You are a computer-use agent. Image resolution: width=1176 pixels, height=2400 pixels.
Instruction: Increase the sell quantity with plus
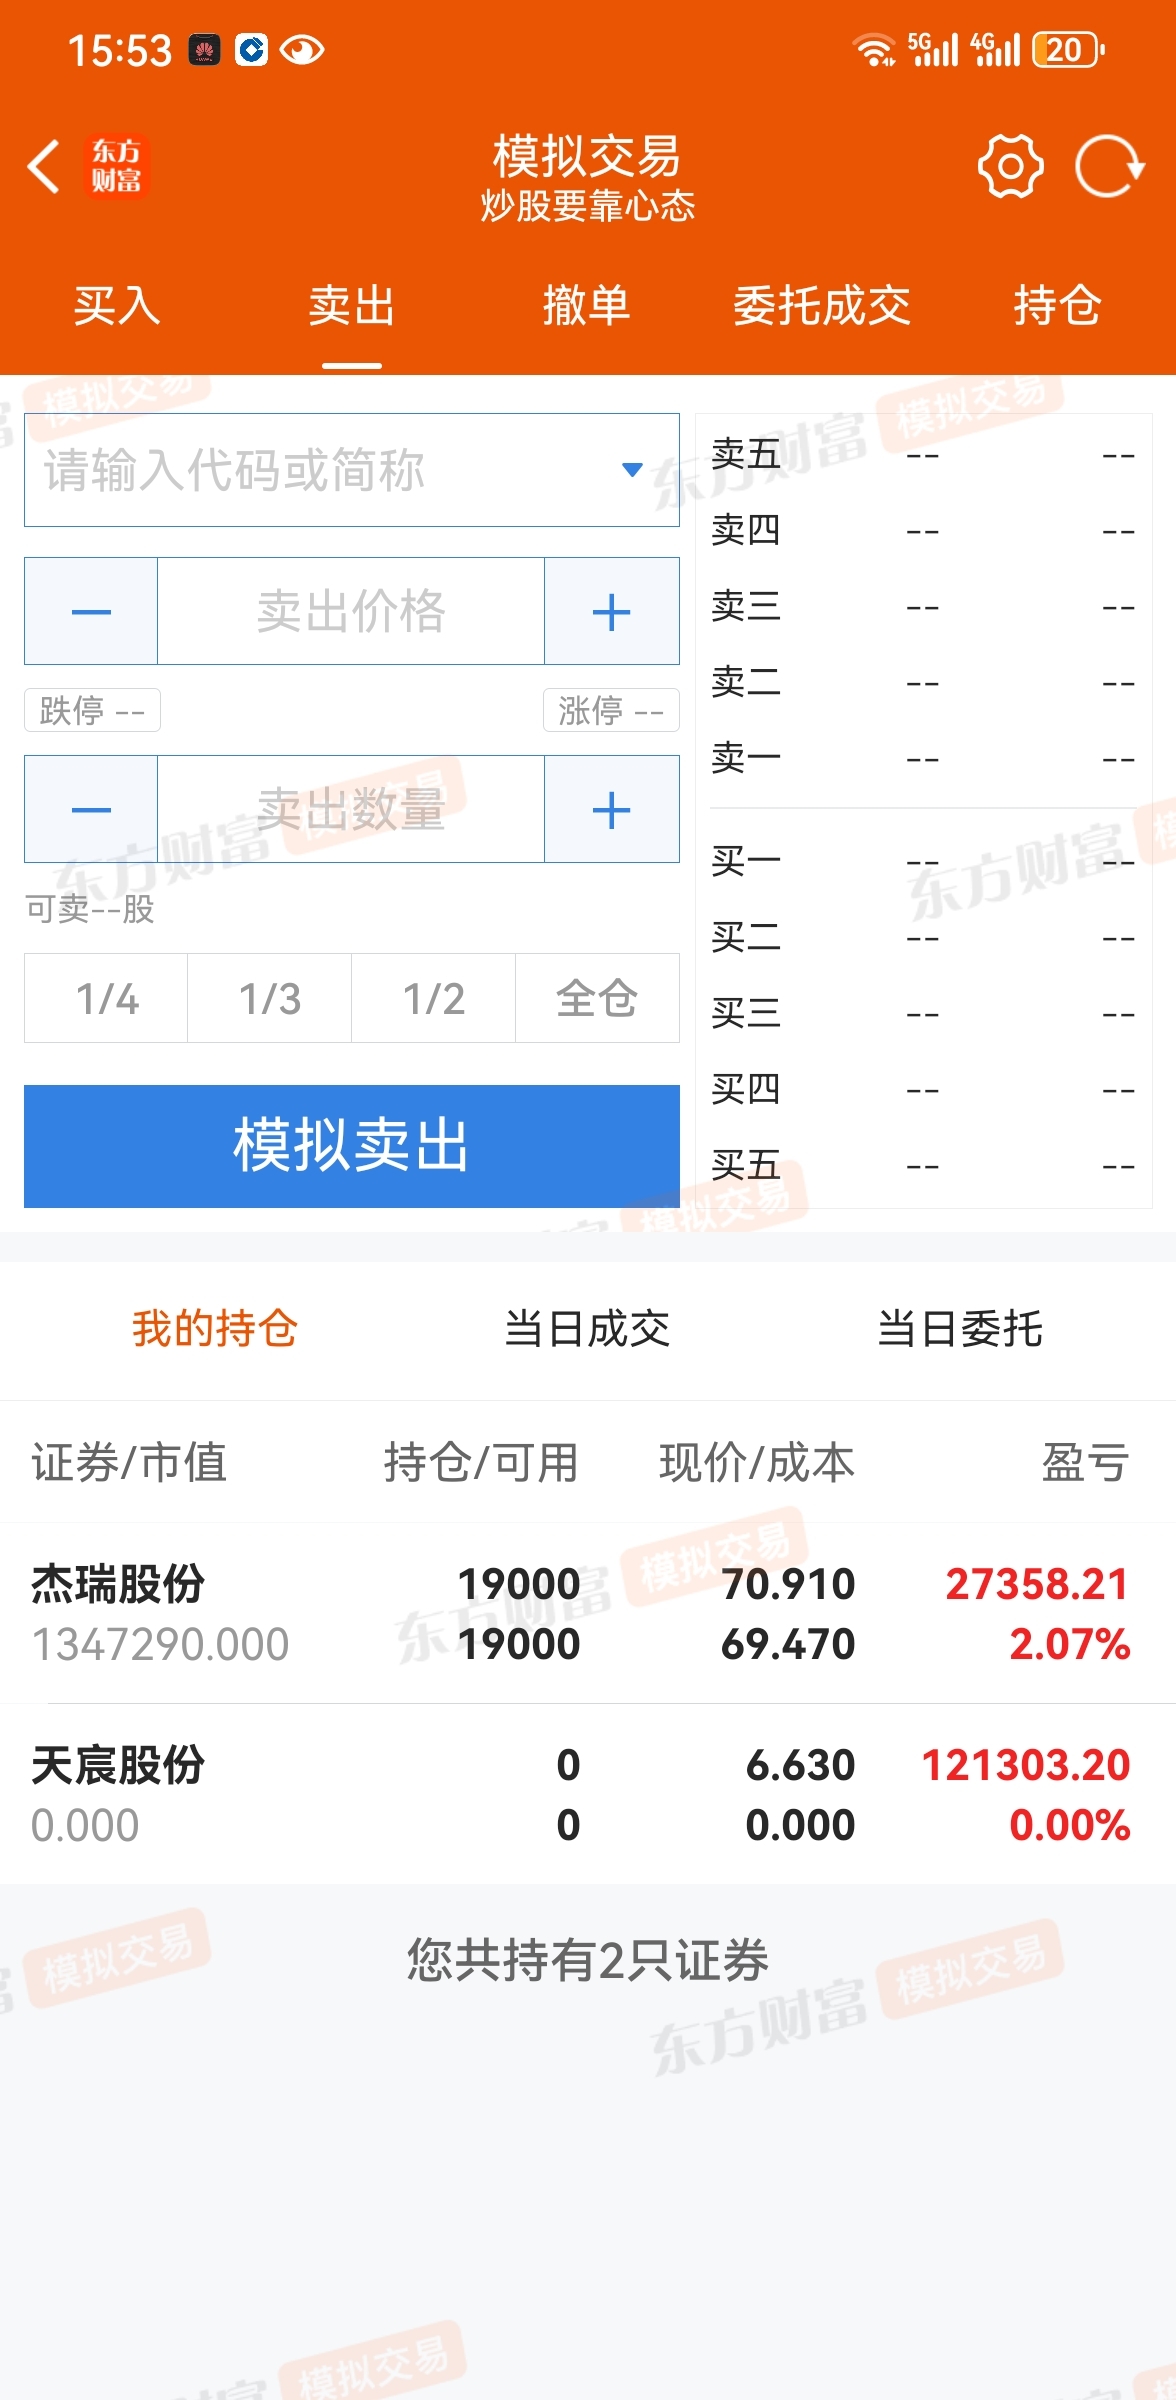coord(612,809)
